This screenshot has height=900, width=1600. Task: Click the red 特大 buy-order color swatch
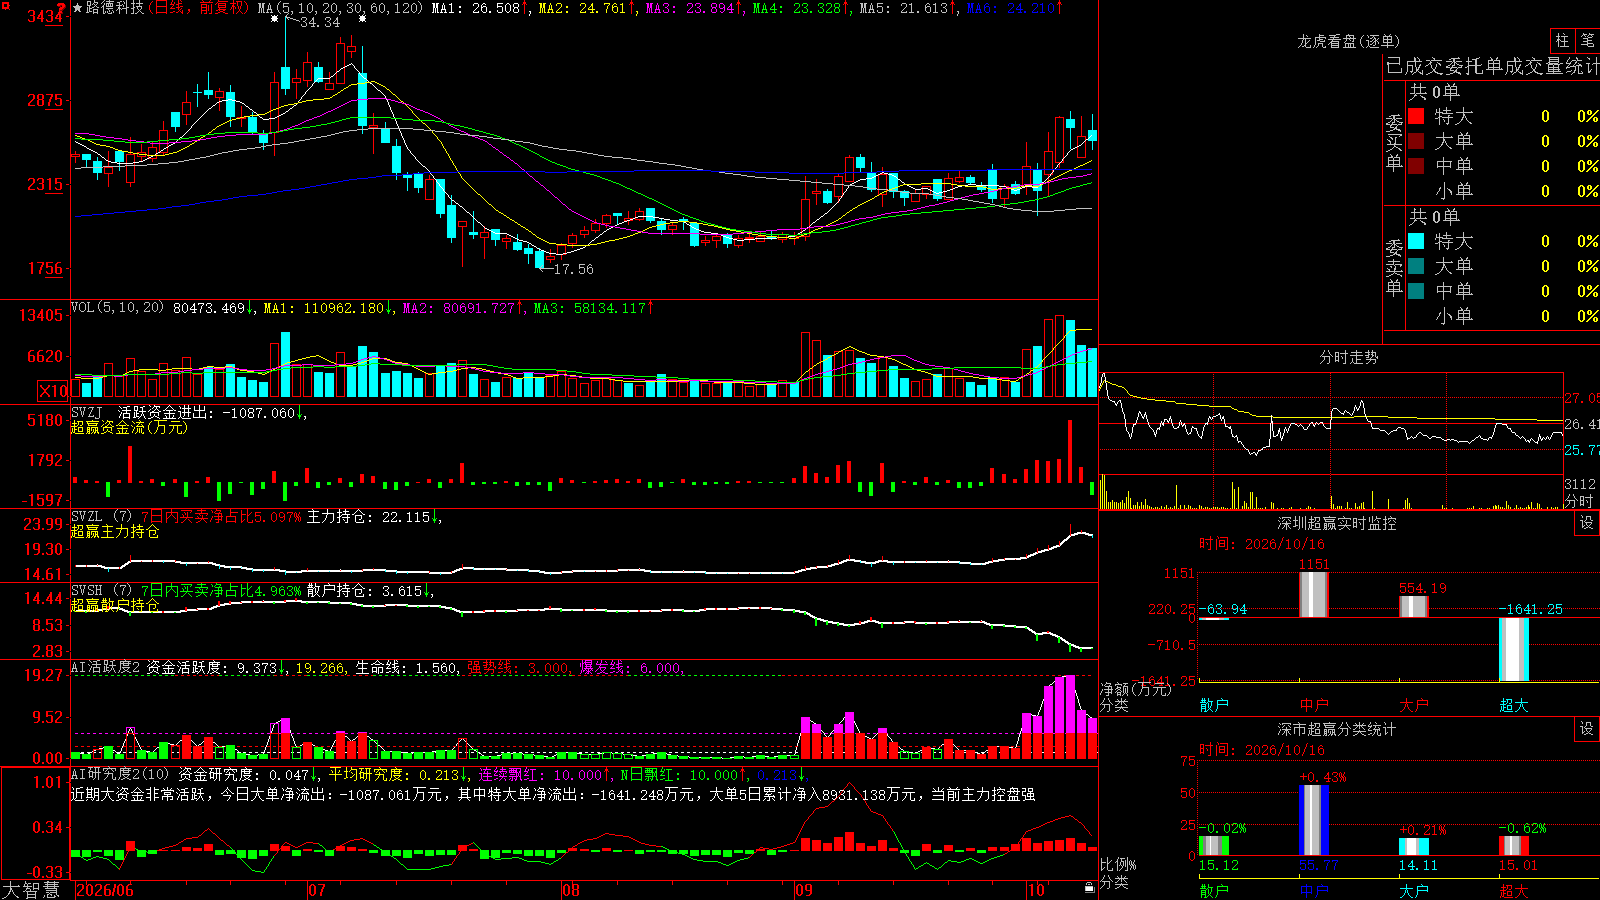click(1416, 116)
